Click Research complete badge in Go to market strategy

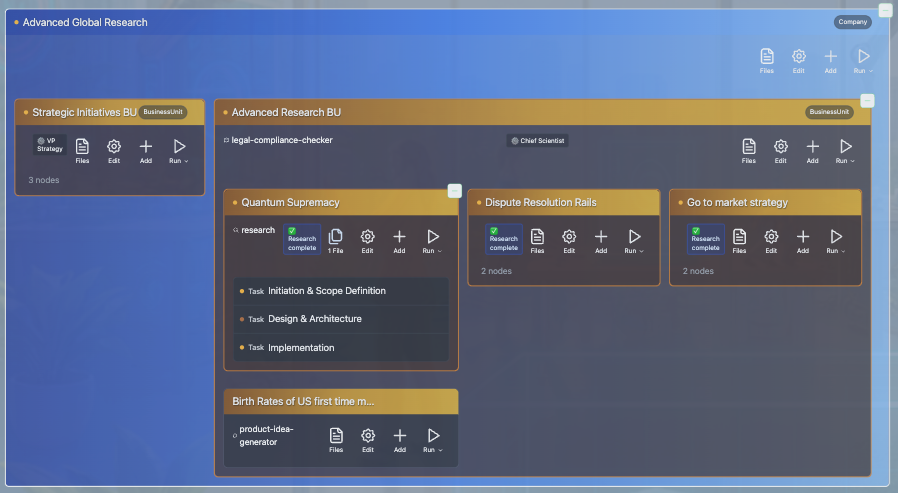705,239
